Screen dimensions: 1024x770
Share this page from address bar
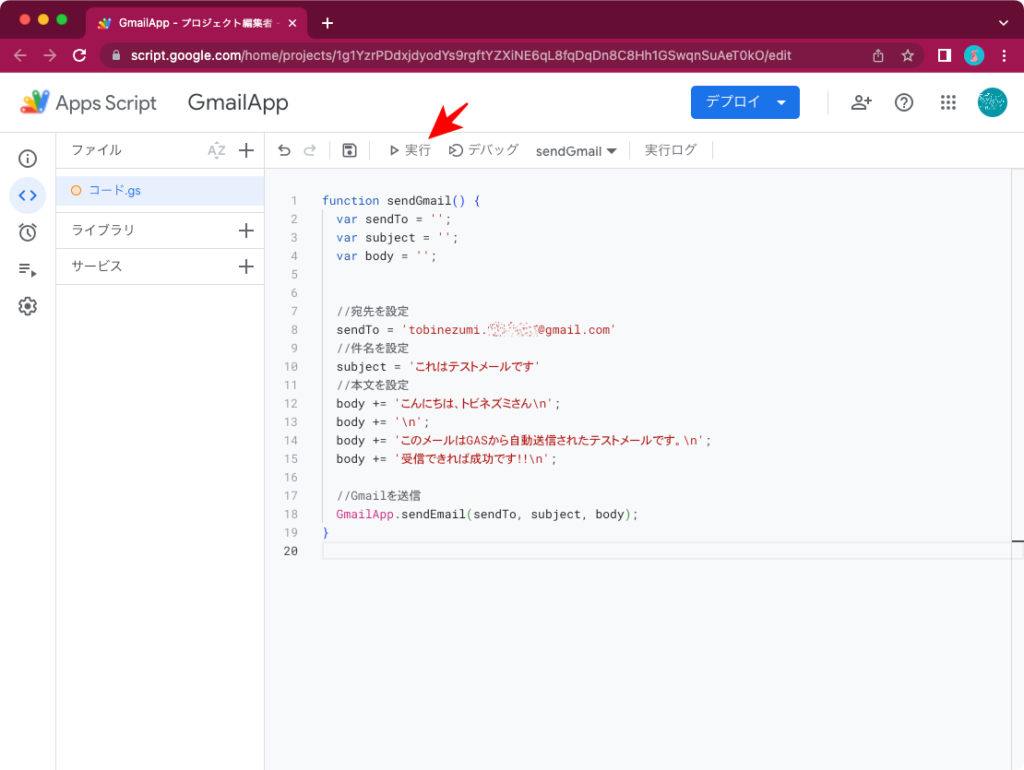tap(878, 56)
